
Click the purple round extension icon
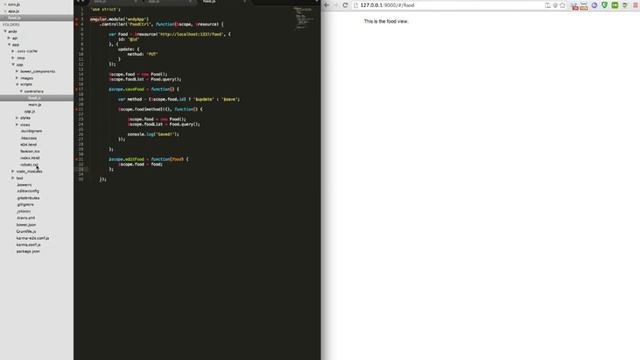[594, 5]
